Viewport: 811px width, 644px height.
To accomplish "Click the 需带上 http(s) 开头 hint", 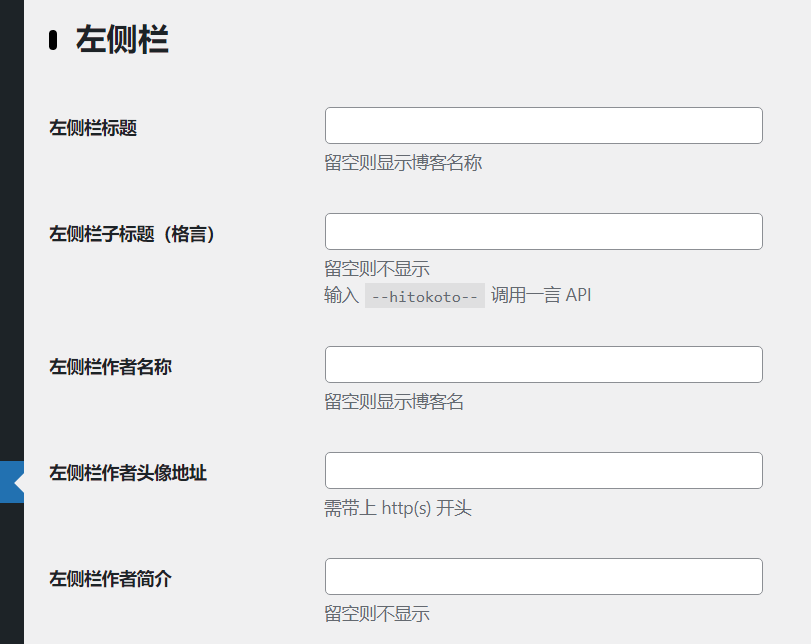I will (x=398, y=508).
